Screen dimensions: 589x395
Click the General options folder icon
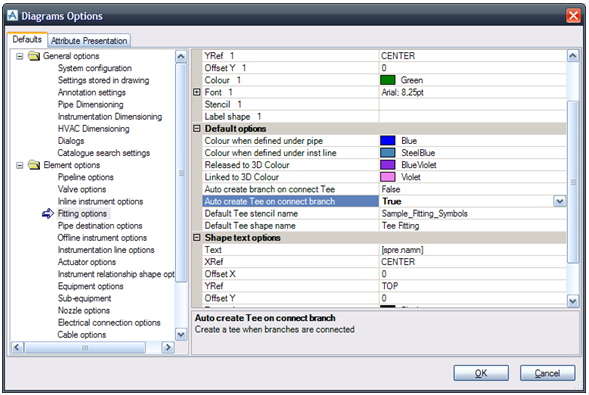click(34, 56)
